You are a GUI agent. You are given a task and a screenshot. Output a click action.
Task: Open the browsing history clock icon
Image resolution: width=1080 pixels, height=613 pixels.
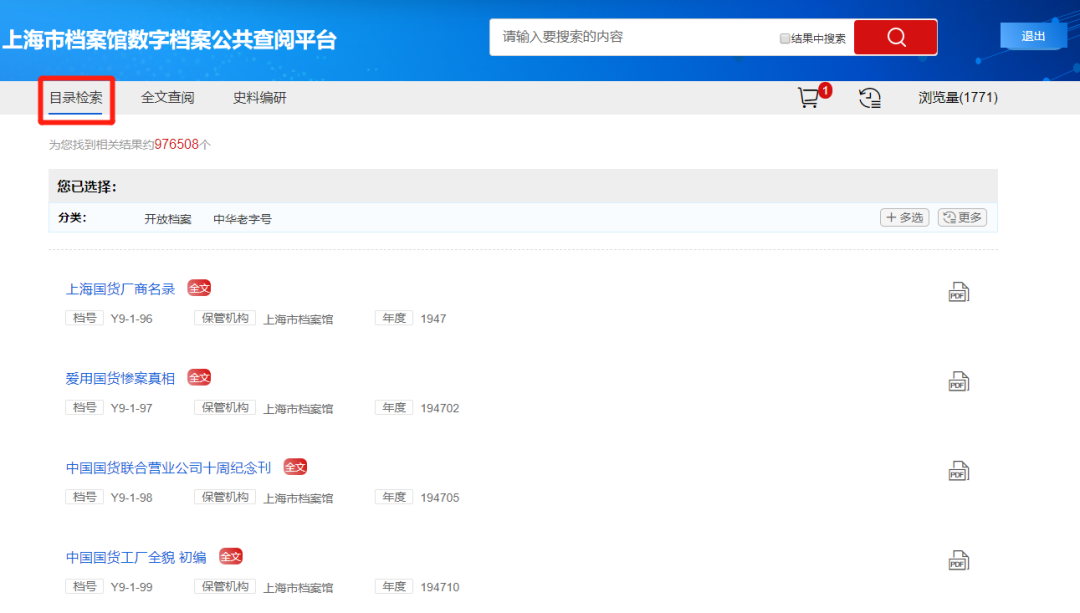click(x=870, y=98)
